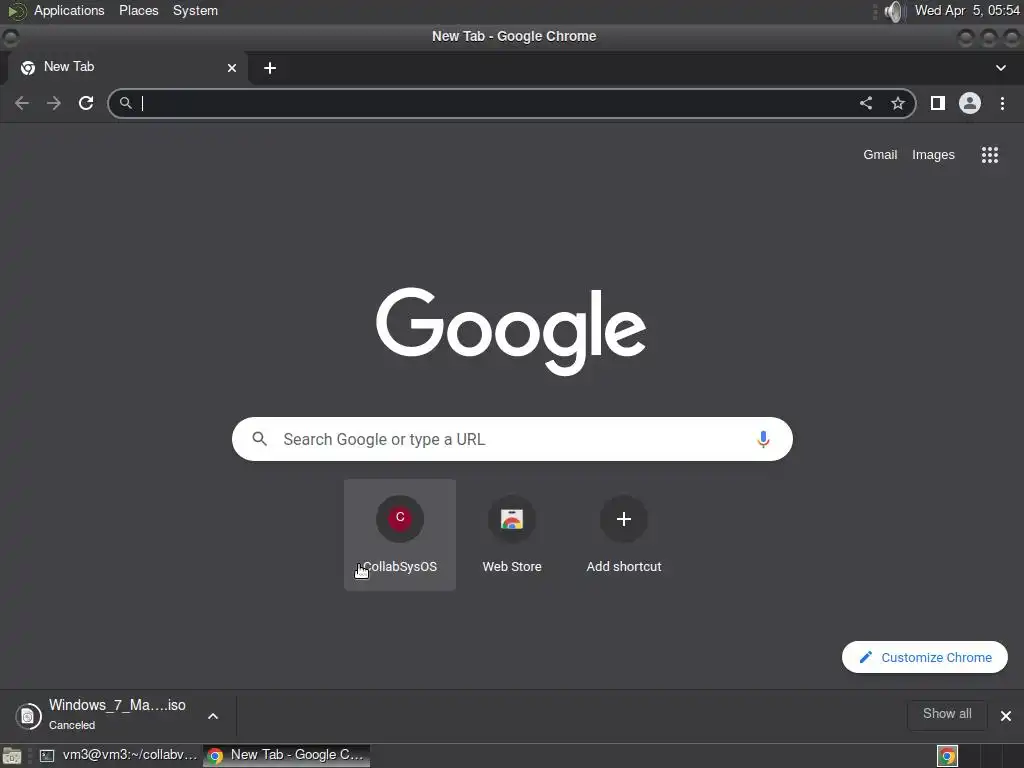Viewport: 1024px width, 768px height.
Task: Expand options for Windows_7 iso download
Action: [213, 716]
